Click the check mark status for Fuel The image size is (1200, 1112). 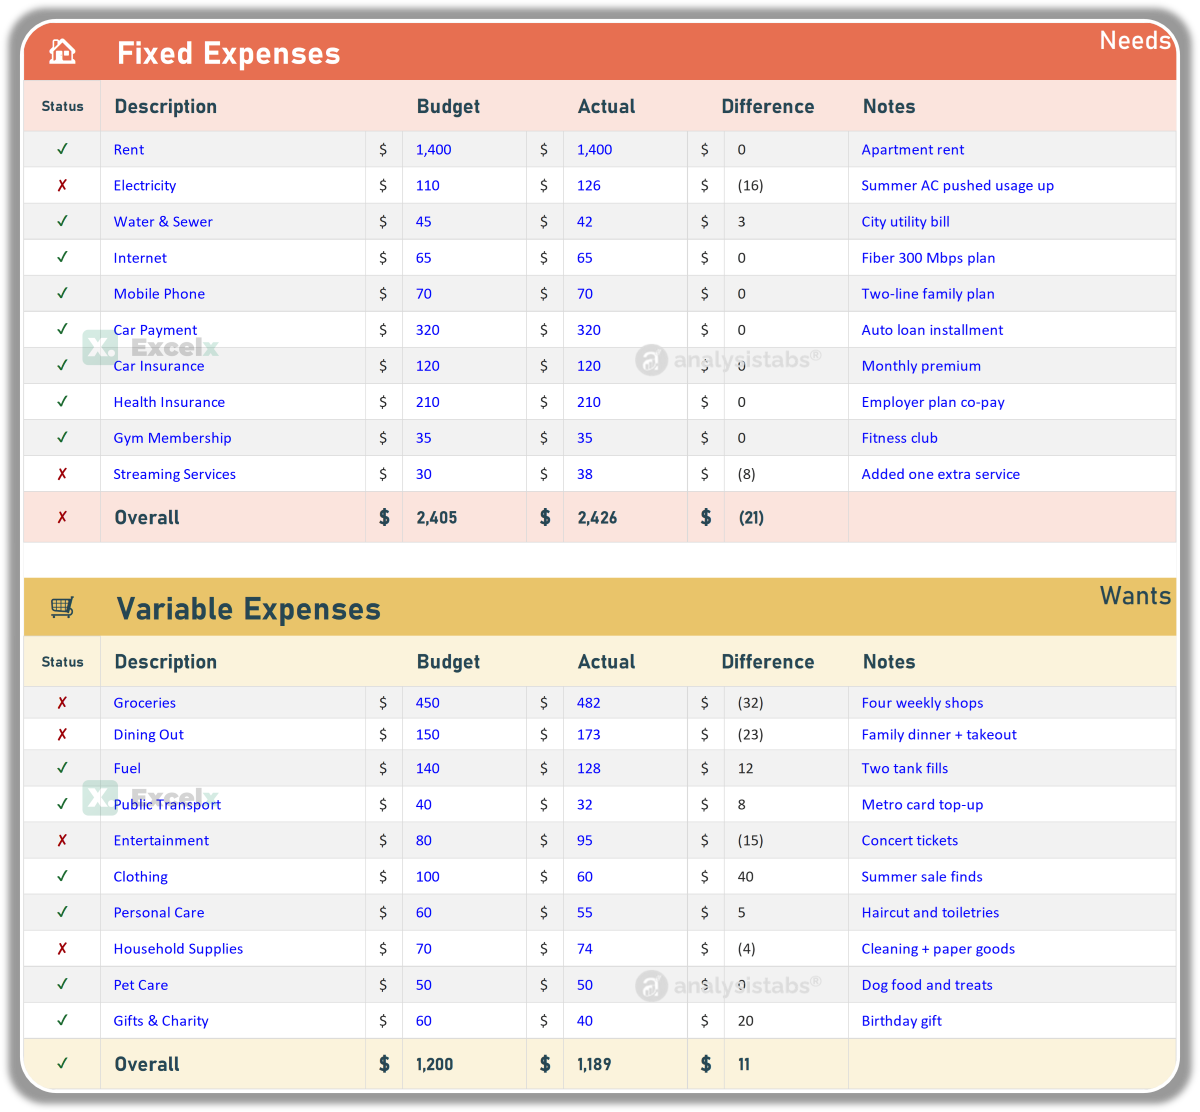click(x=62, y=768)
